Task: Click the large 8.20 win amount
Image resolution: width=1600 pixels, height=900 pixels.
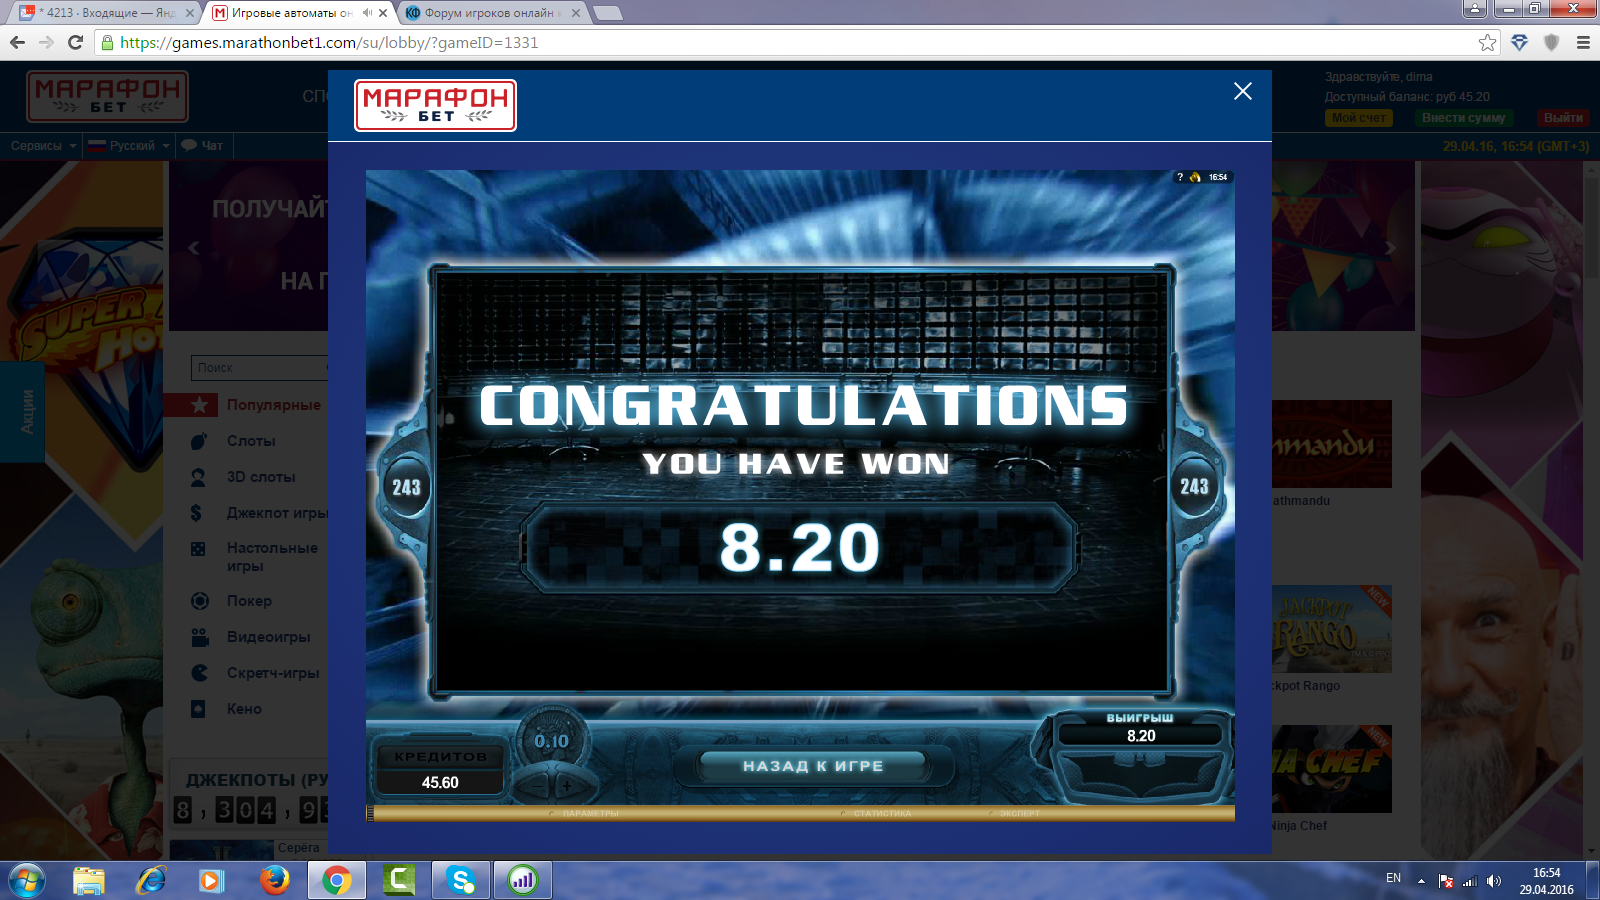Action: pos(800,548)
